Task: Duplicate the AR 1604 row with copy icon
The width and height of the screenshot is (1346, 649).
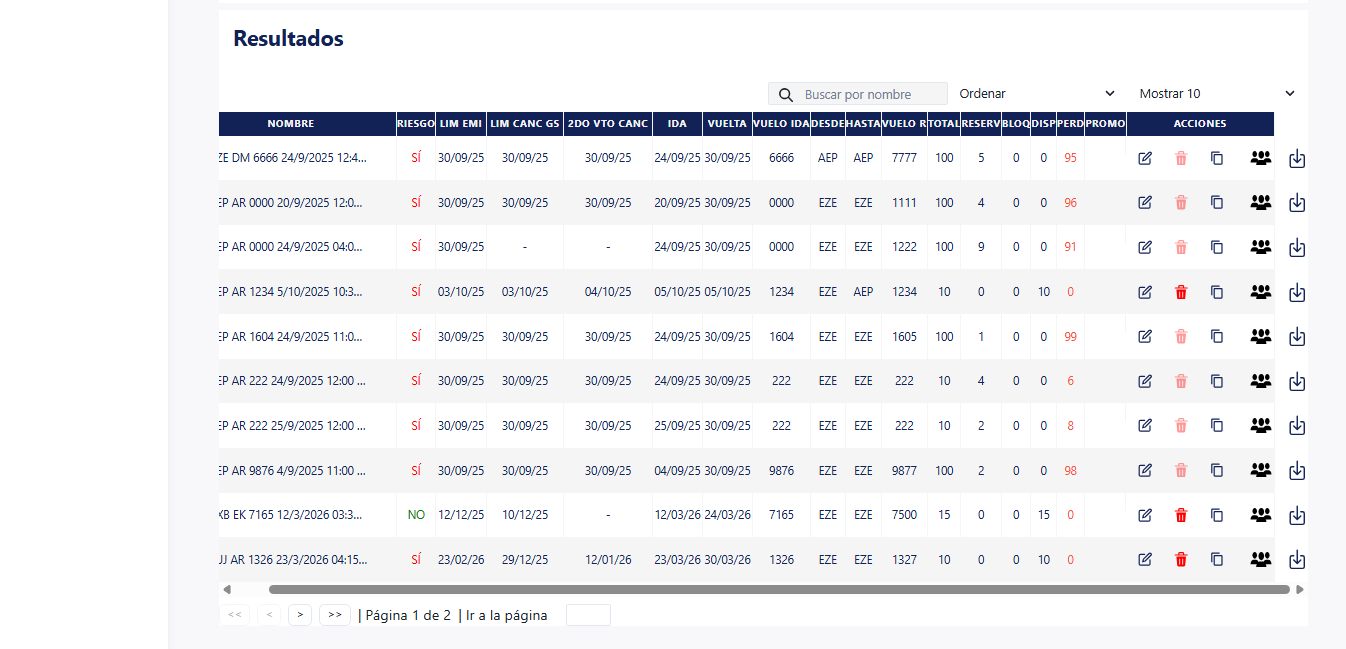Action: pos(1217,336)
